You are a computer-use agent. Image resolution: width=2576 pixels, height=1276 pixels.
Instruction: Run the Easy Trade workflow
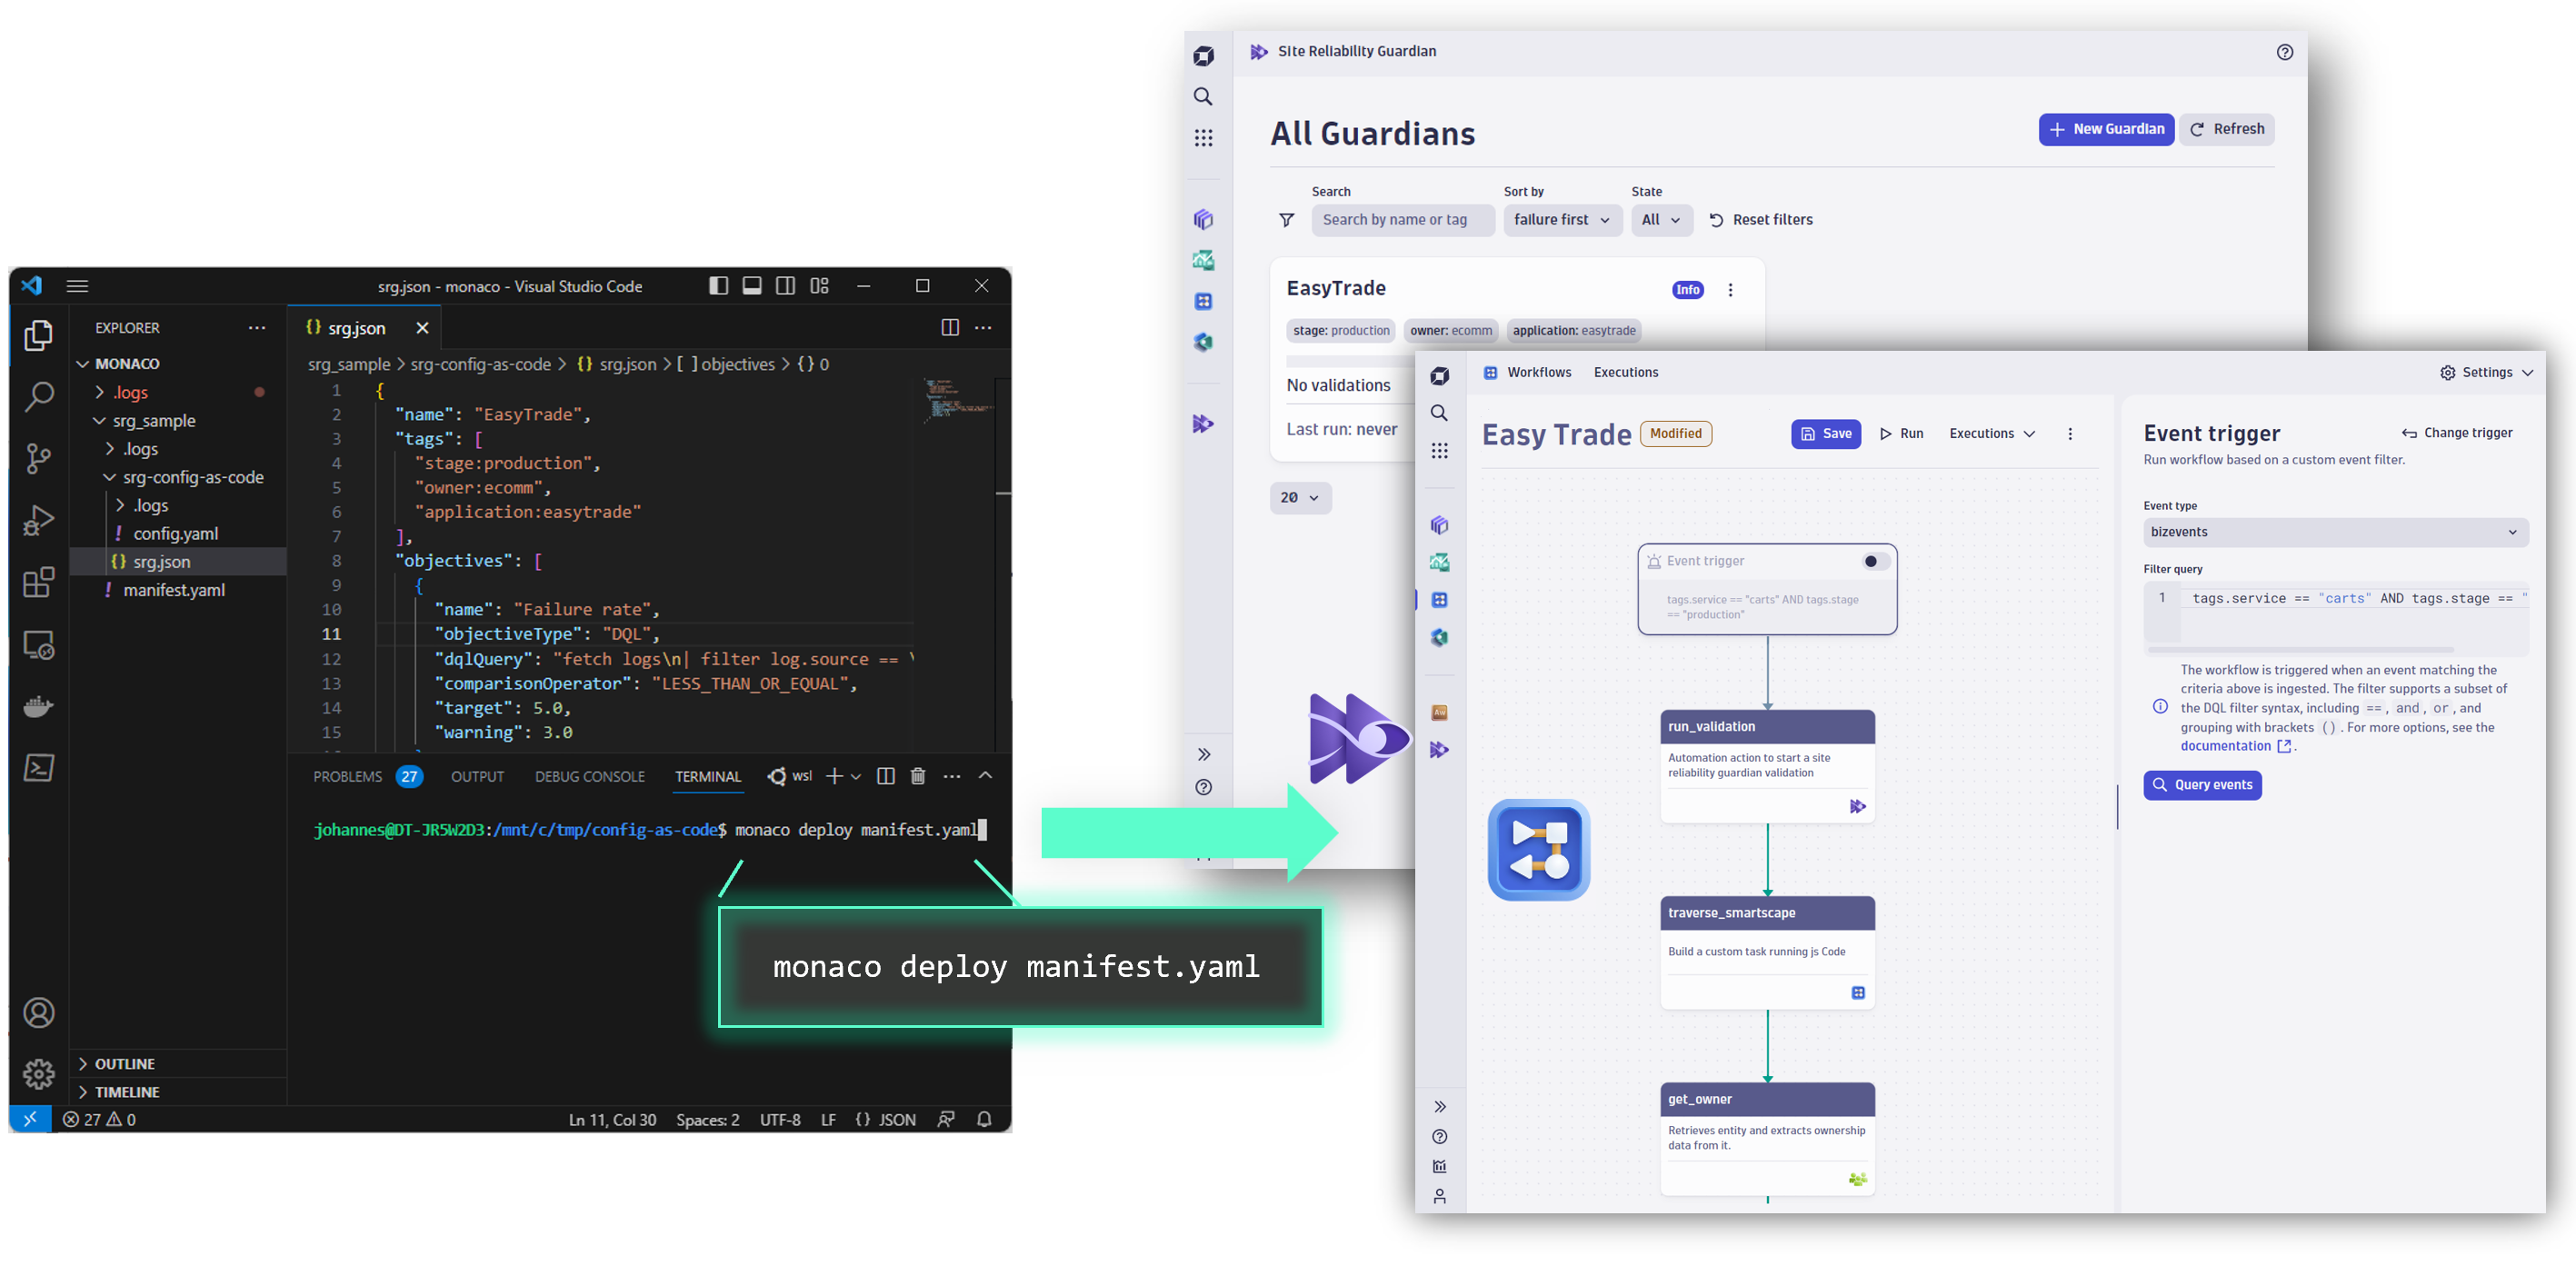[x=1901, y=434]
